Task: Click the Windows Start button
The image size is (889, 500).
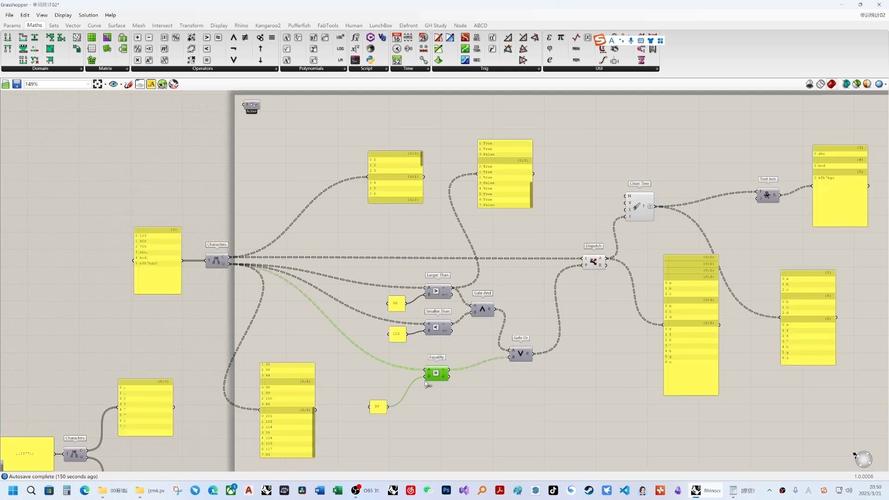Action: click(x=12, y=490)
